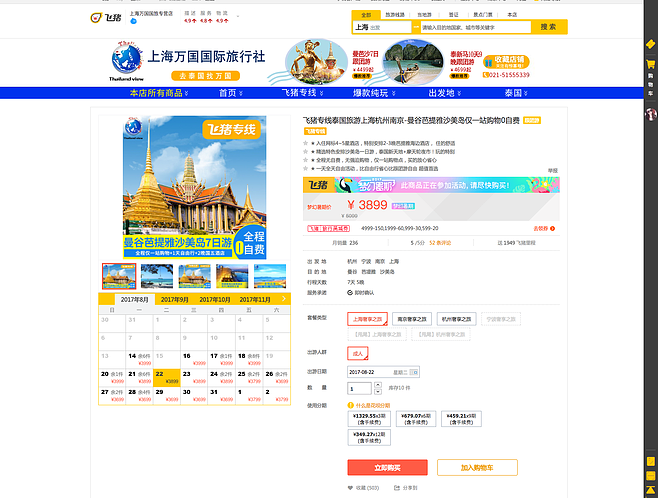Click the heart favorite icon below buy buttons
Viewport: 658px width, 498px height.
click(x=350, y=488)
